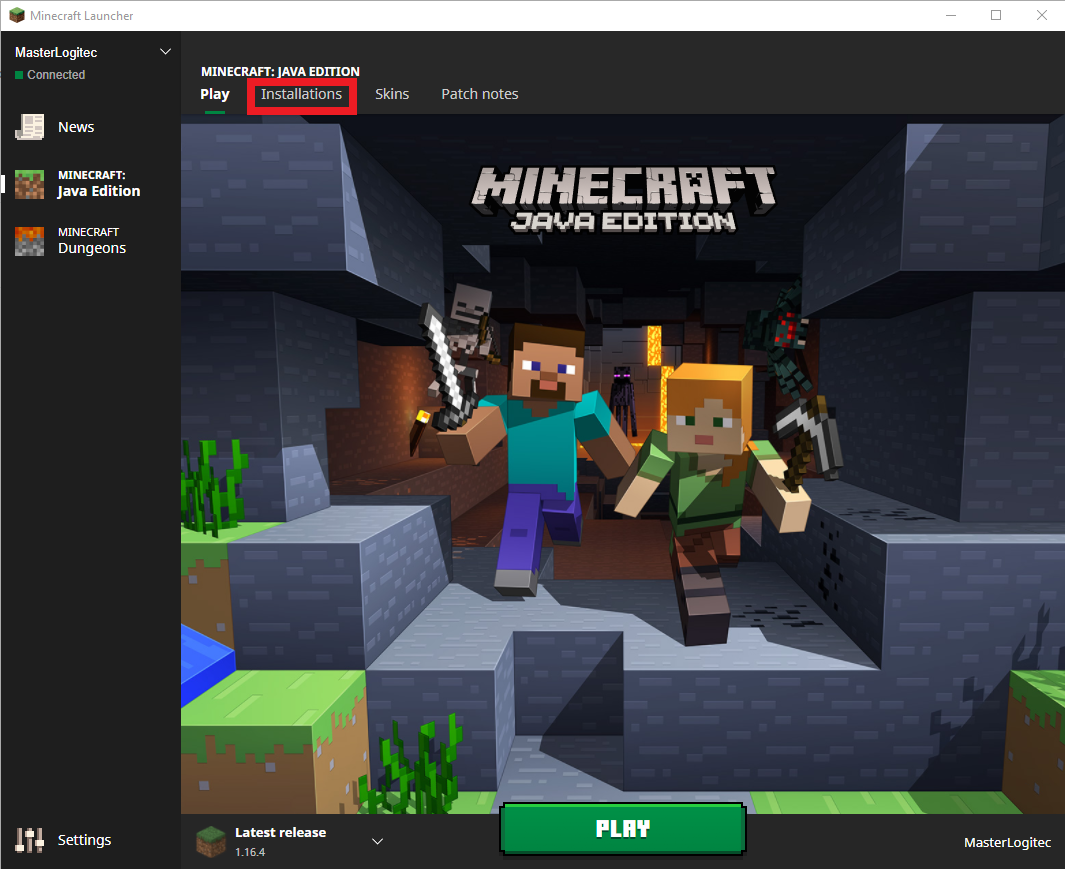Expand the Latest release version dropdown

pyautogui.click(x=378, y=841)
